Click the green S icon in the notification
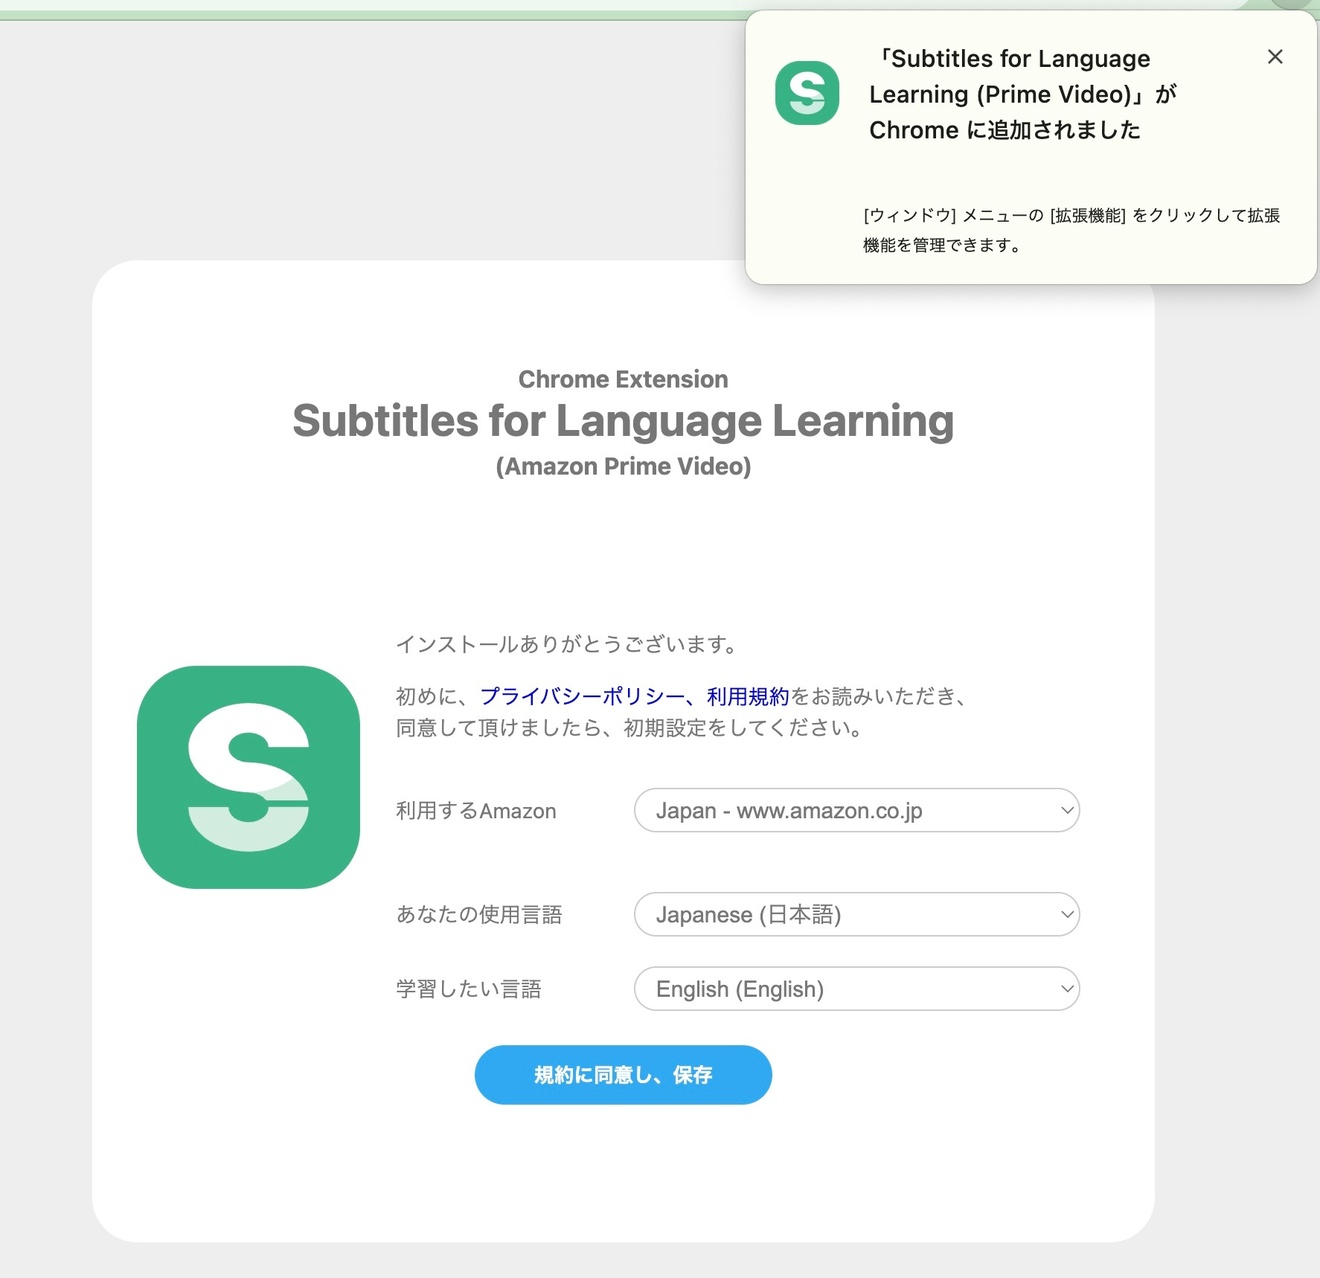The width and height of the screenshot is (1320, 1278). pos(807,93)
